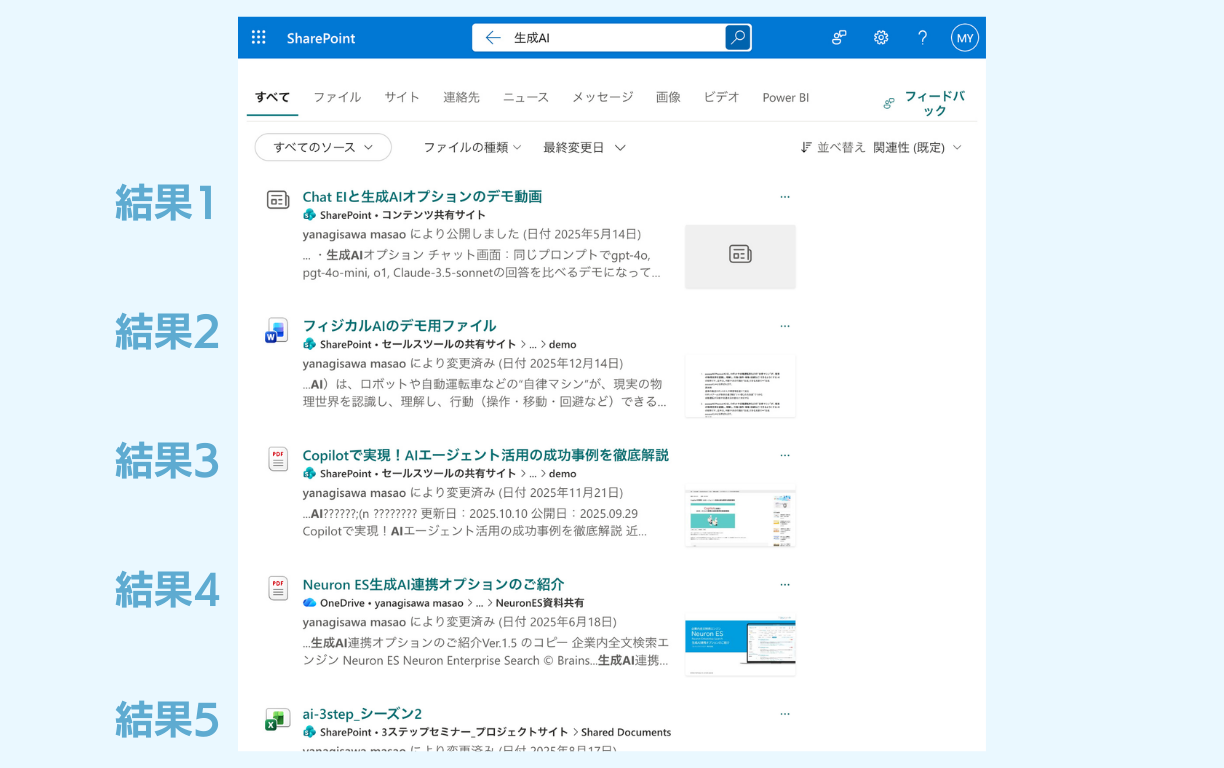1224x768 pixels.
Task: Expand the ファイルの種類 filter
Action: click(471, 147)
